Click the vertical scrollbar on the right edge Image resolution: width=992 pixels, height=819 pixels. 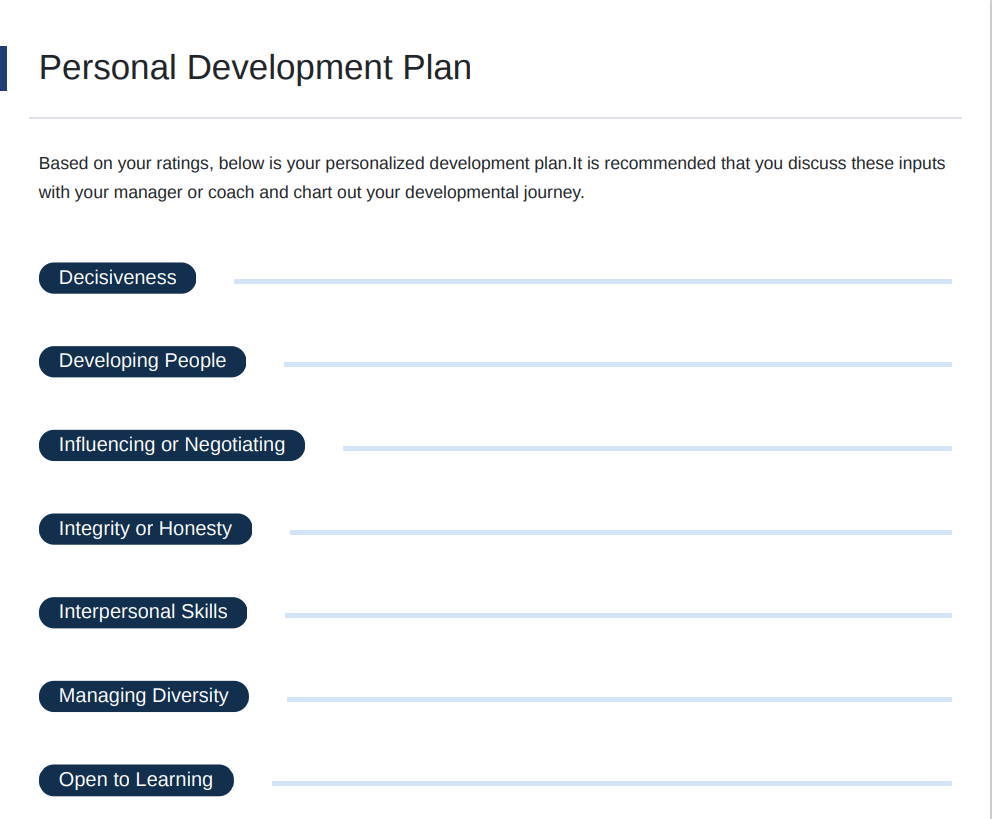[986, 400]
